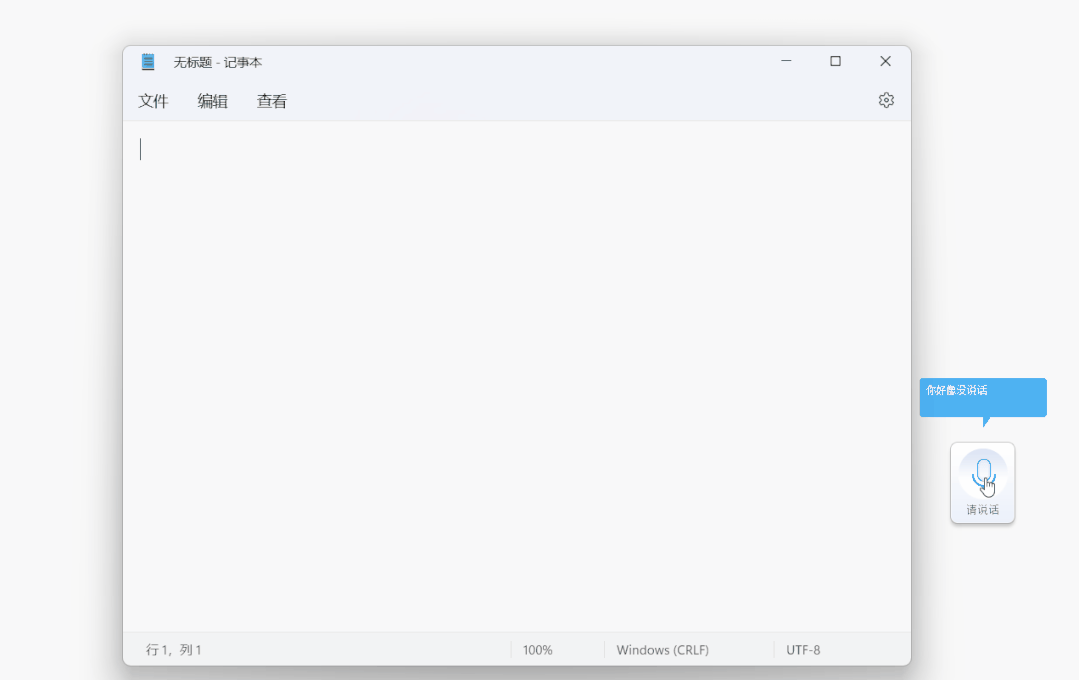Click empty menu bar space left of gear
Screen dimensions: 1079x680
[x=578, y=101]
